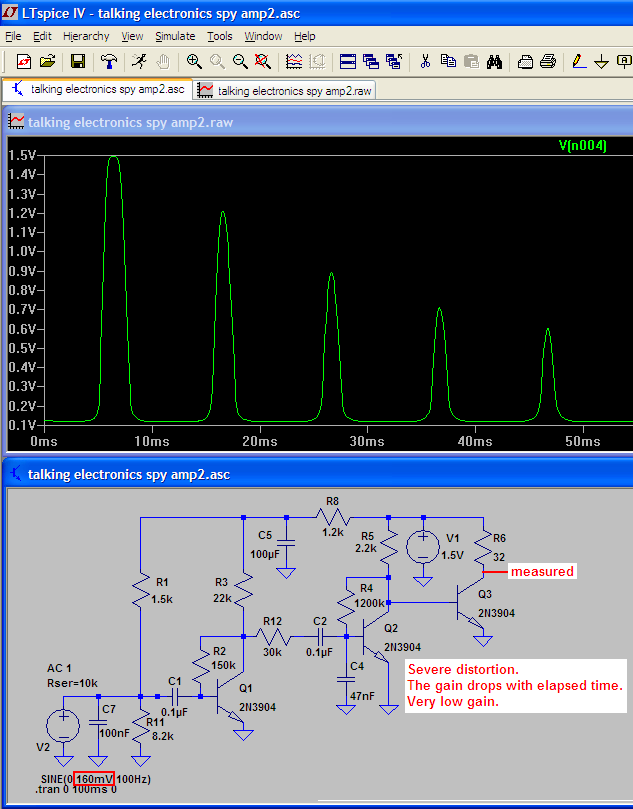The width and height of the screenshot is (633, 809).
Task: Open the File menu
Action: tap(13, 36)
